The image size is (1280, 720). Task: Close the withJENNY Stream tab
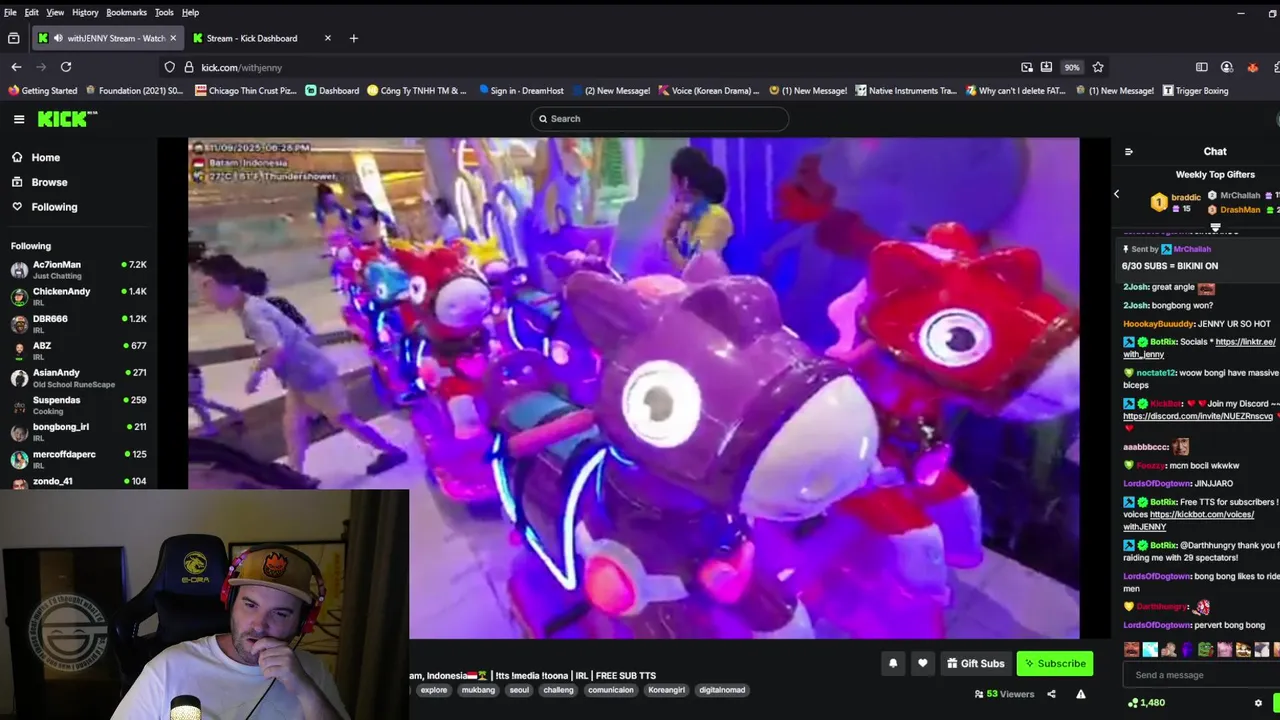coord(173,38)
